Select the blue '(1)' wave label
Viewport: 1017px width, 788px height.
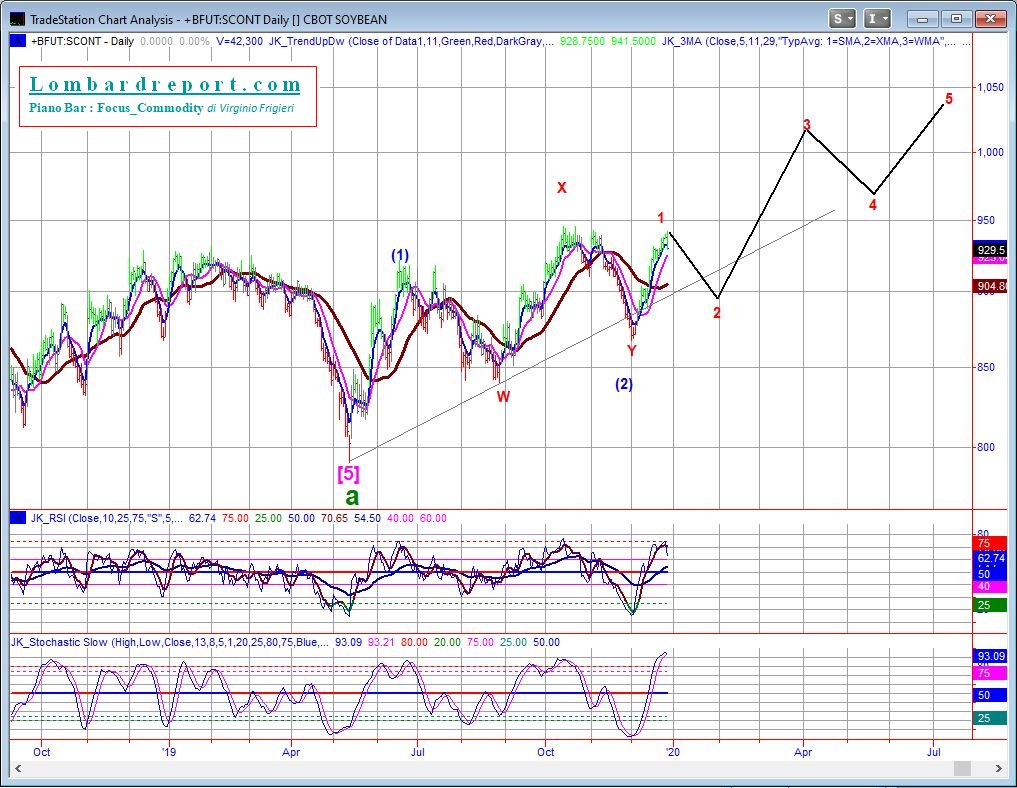pos(400,256)
